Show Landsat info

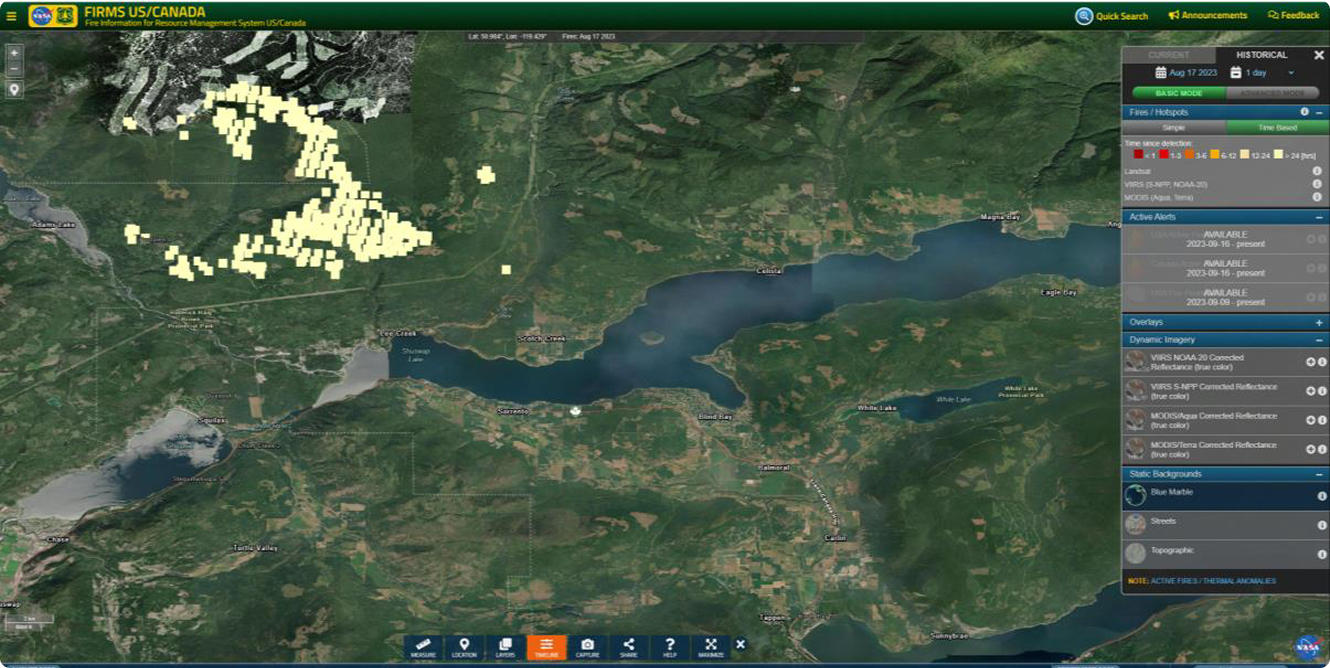point(1317,171)
